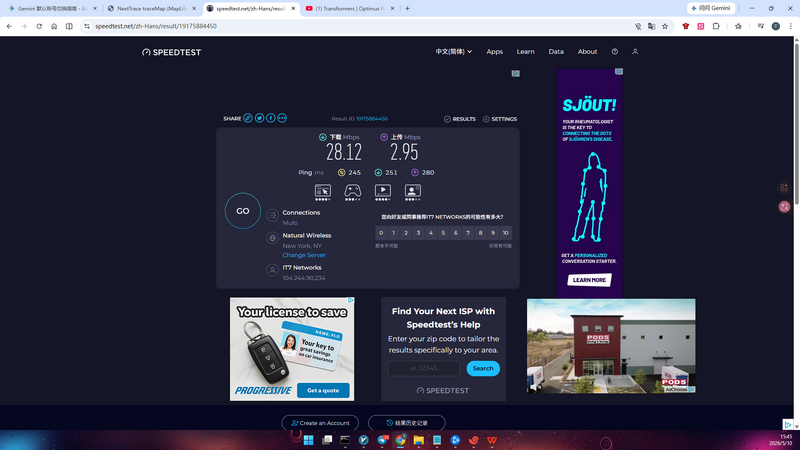Bookmark this page with star icon
The width and height of the screenshot is (800, 450).
tap(665, 26)
